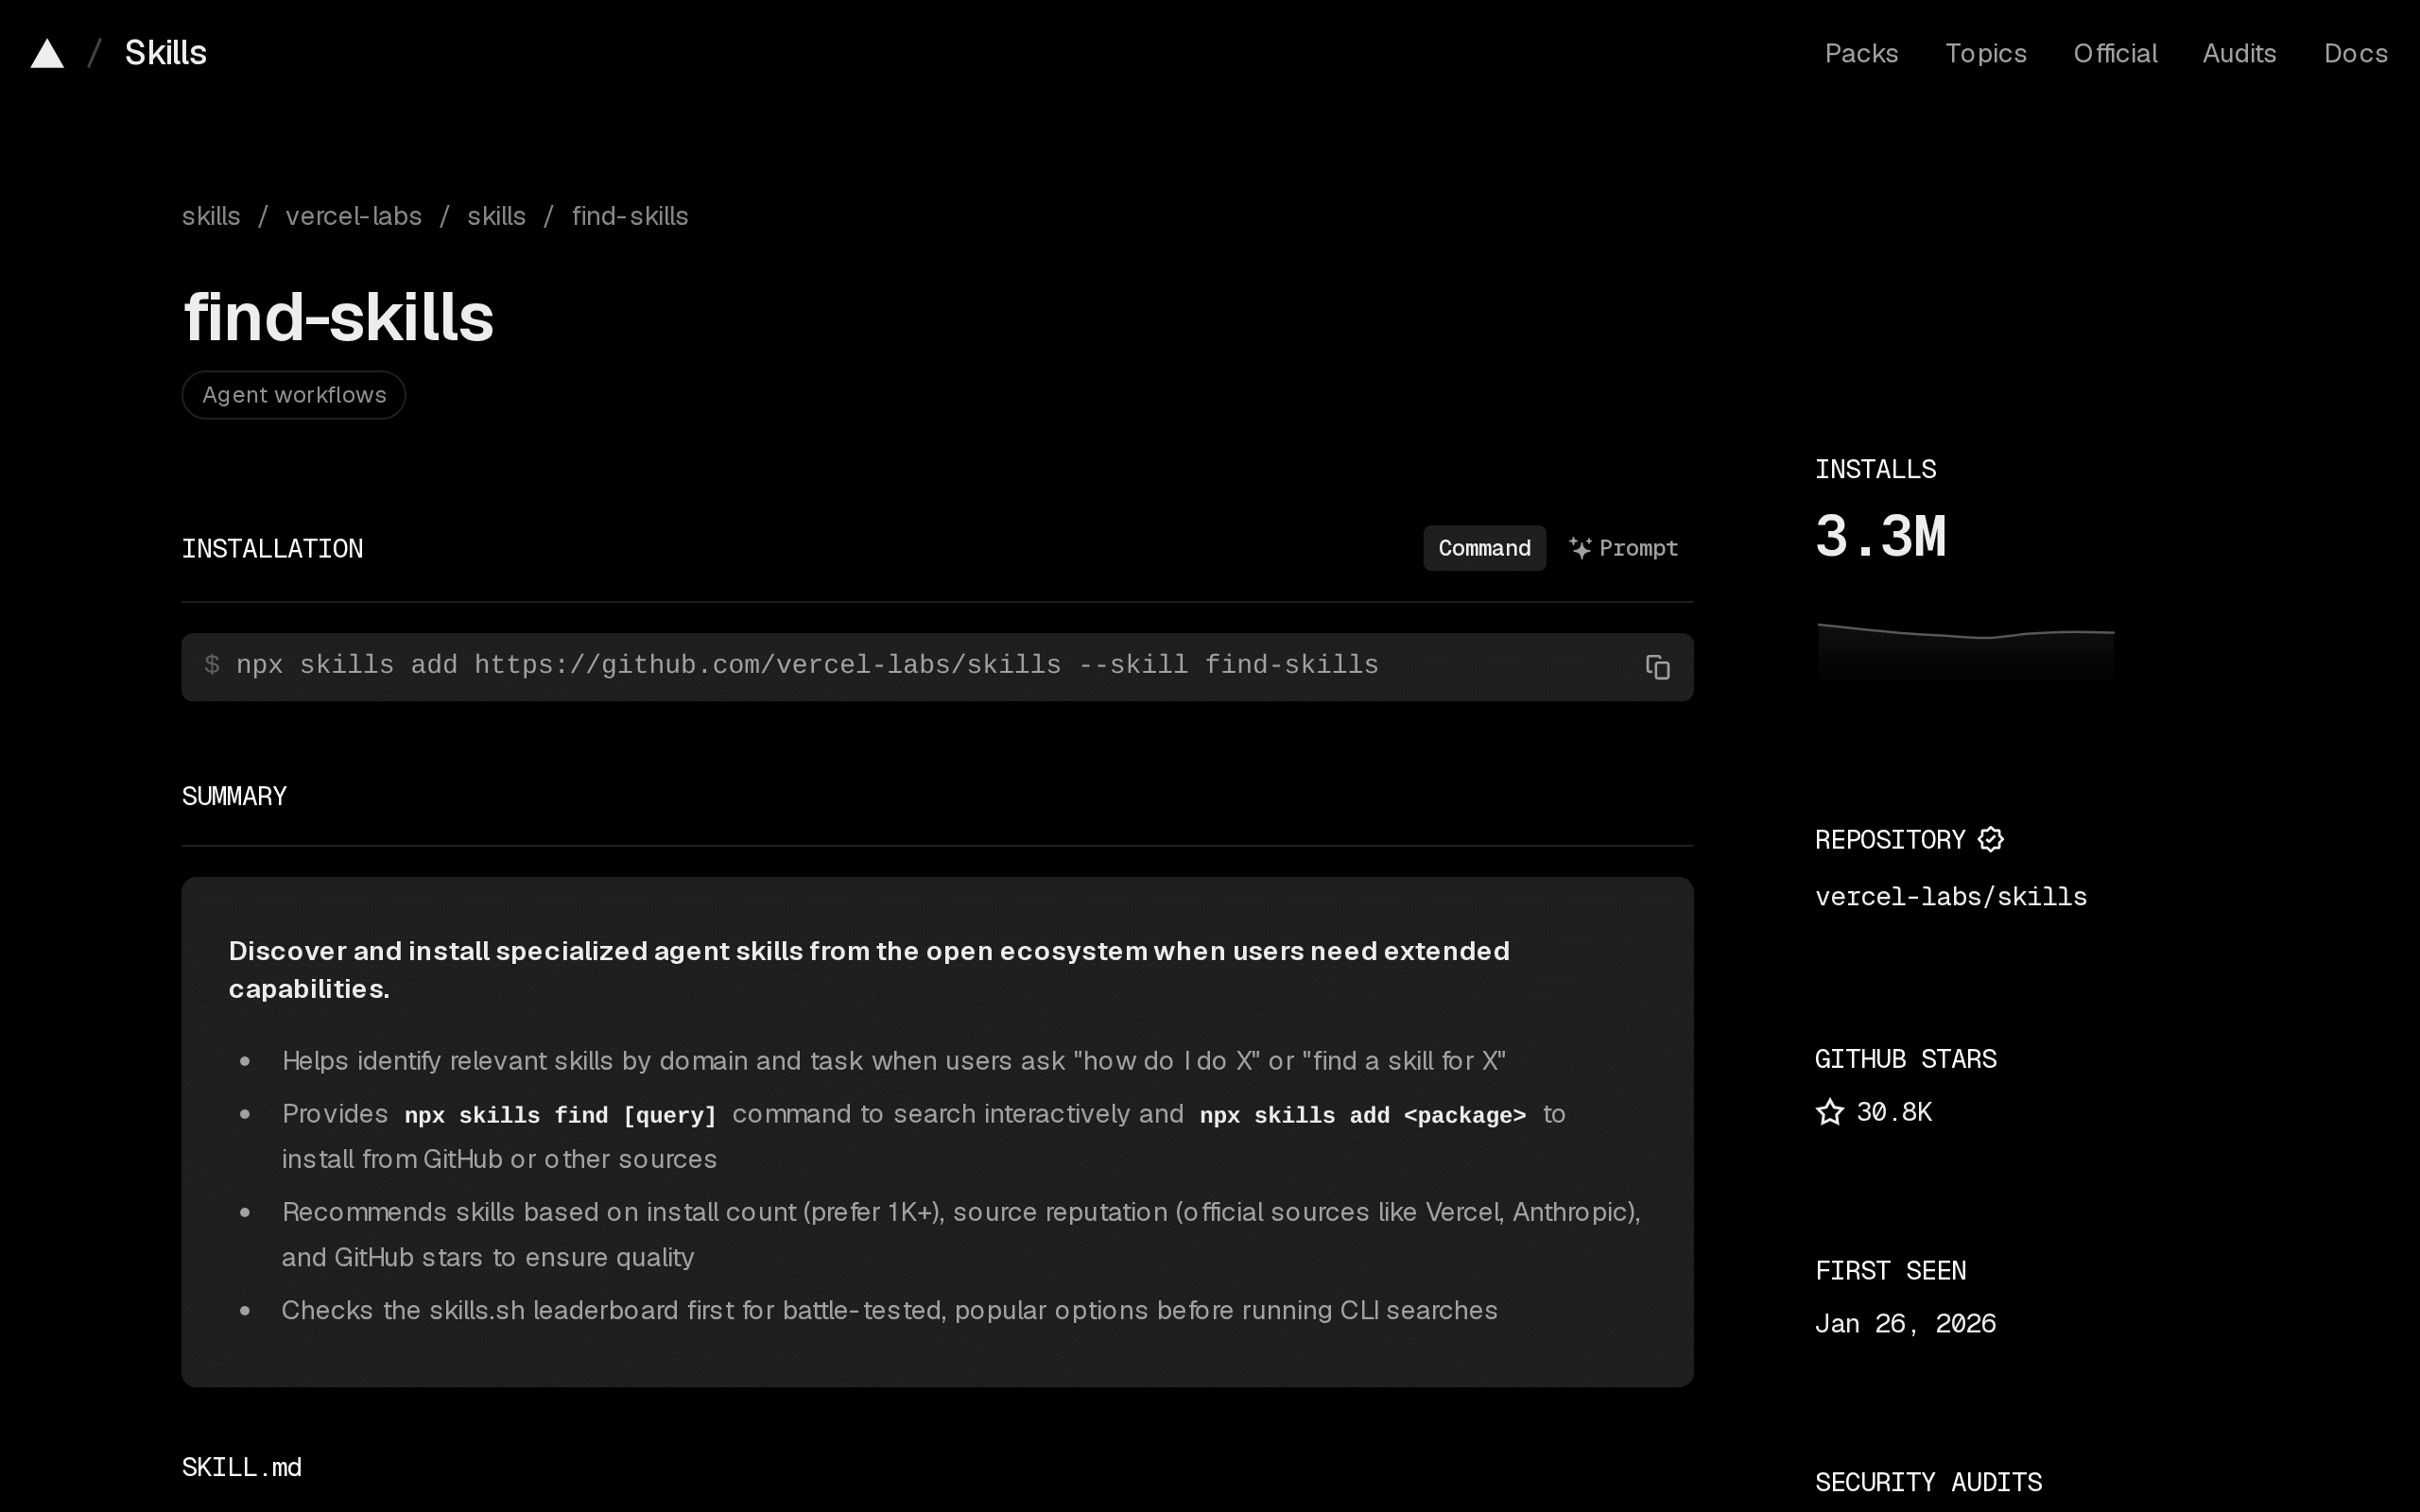Click the Vercel triangle logo
The height and width of the screenshot is (1512, 2420).
47,54
